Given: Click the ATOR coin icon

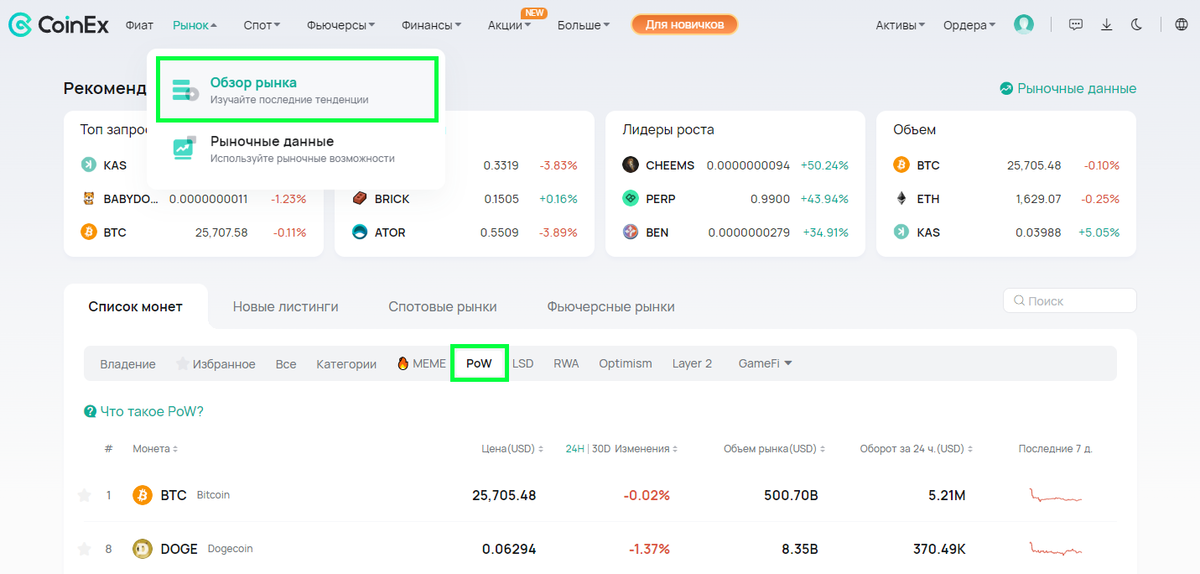Looking at the screenshot, I should pos(359,232).
